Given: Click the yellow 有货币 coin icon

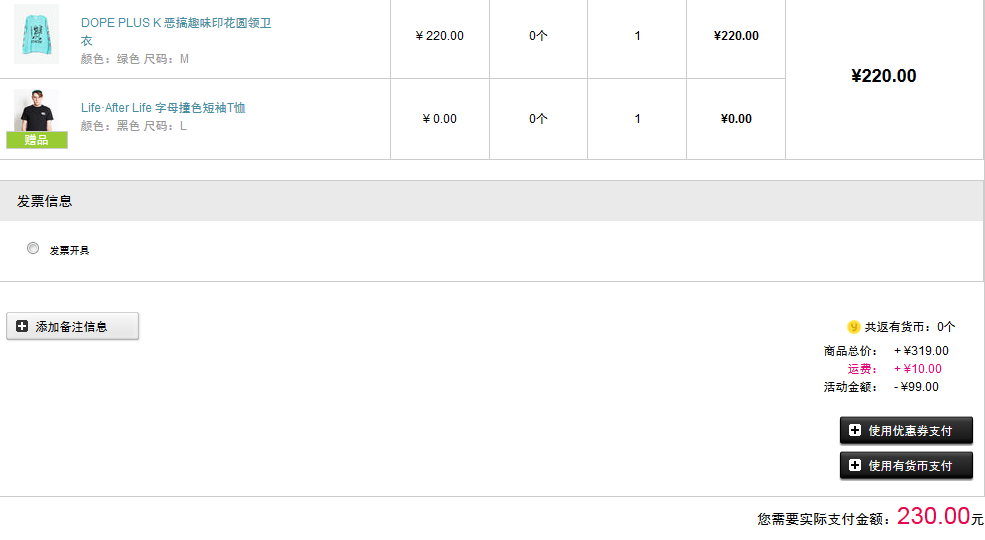Looking at the screenshot, I should tap(853, 327).
